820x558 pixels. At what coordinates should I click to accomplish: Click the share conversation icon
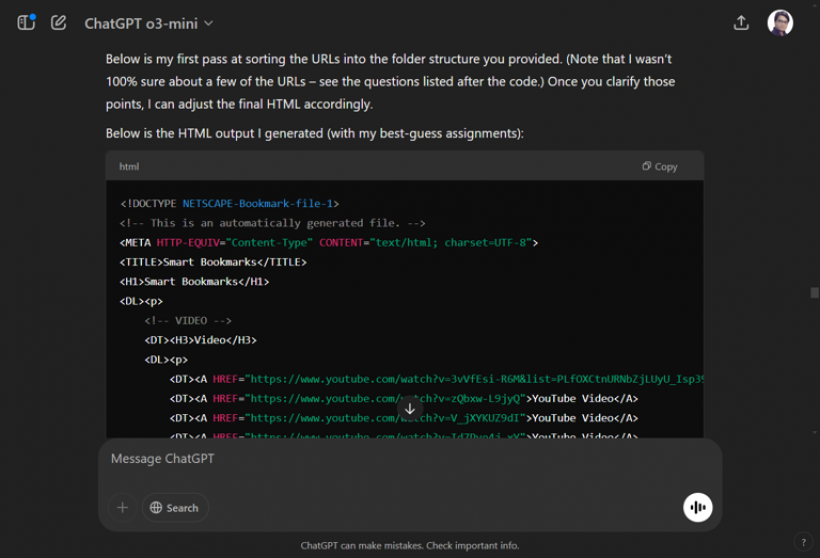coord(741,23)
